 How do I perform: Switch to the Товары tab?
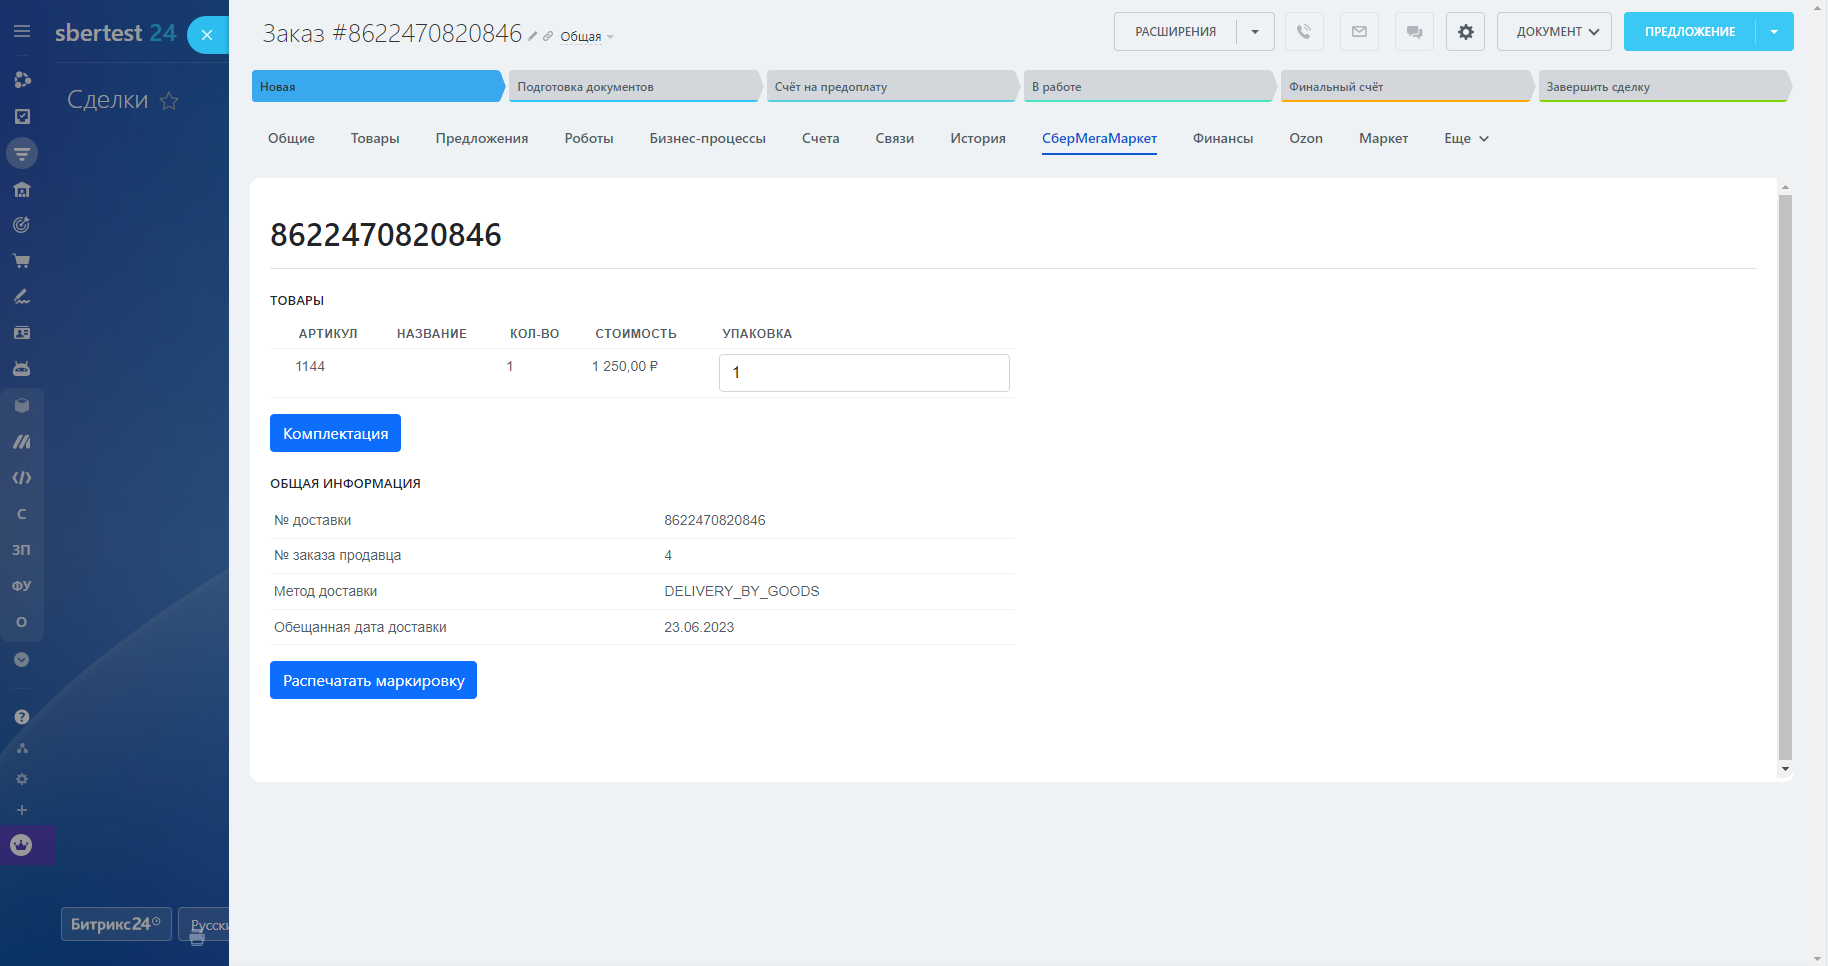click(375, 139)
